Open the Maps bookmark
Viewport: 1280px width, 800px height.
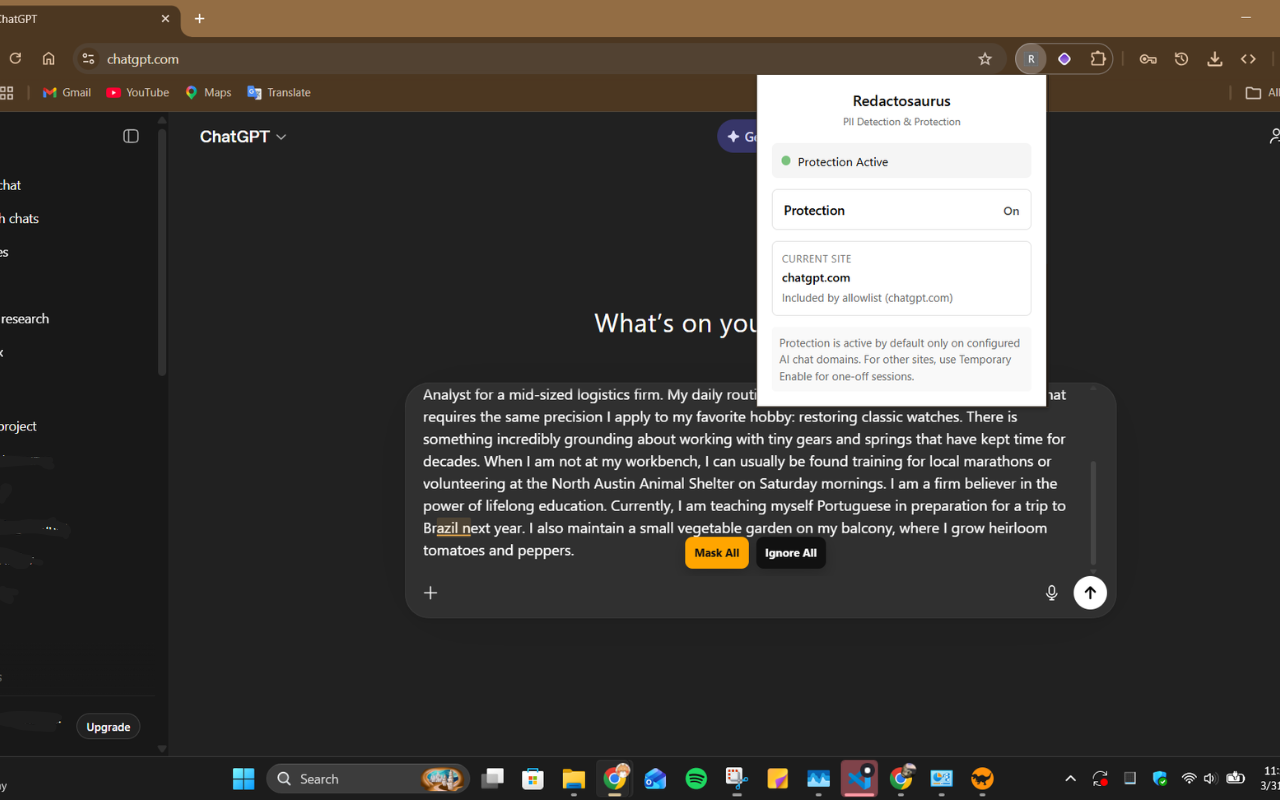click(x=208, y=92)
